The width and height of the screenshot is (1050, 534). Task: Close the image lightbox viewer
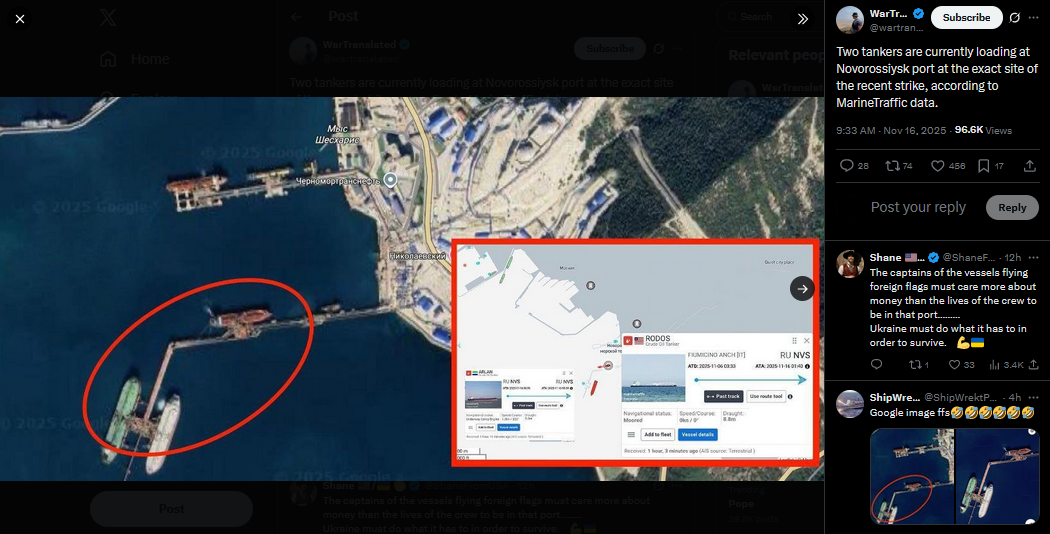tap(20, 19)
